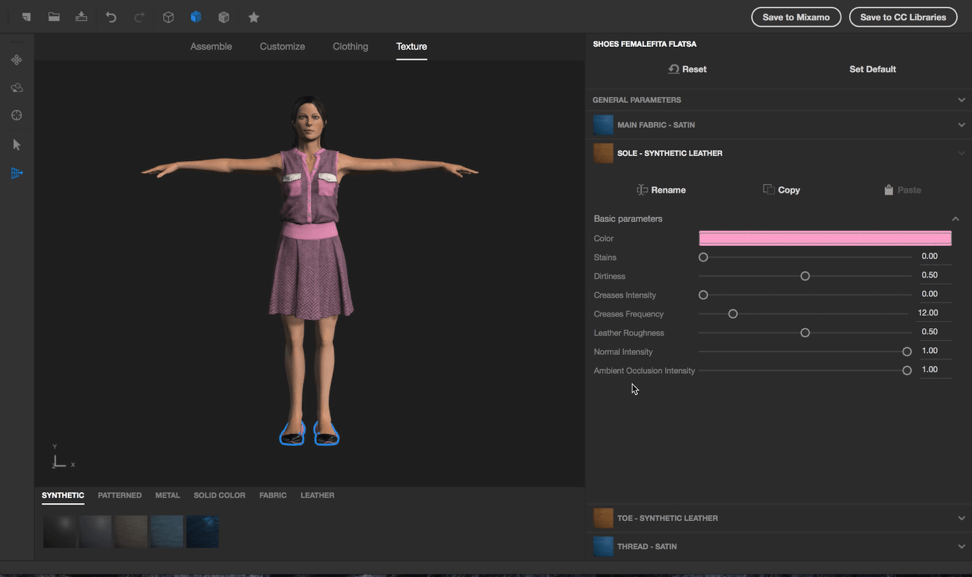Viewport: 972px width, 577px height.
Task: Select the second dark grey material thumbnail
Action: point(95,532)
